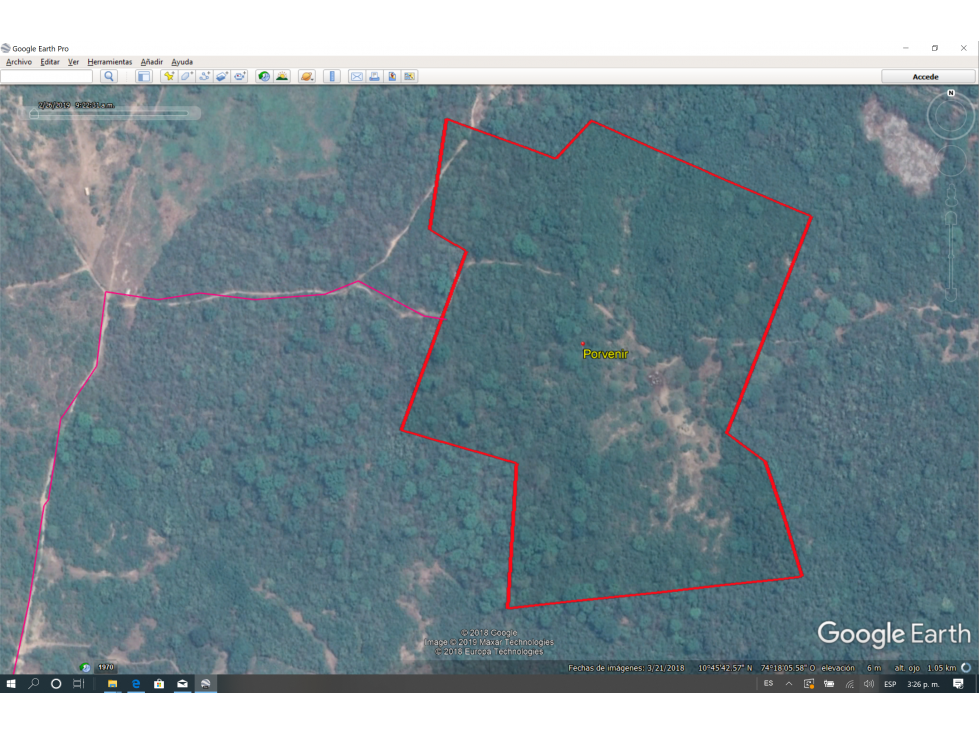This screenshot has width=979, height=734.
Task: Toggle historical imagery clock icon
Action: (x=264, y=76)
